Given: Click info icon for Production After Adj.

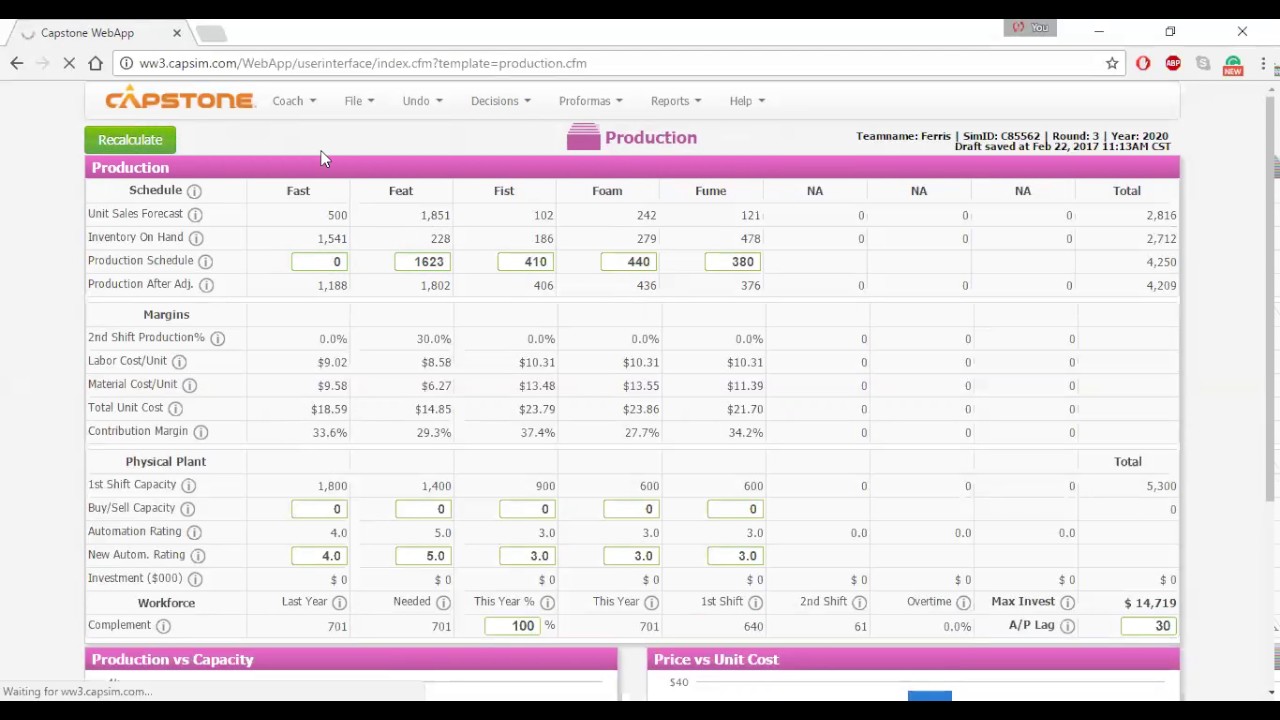Looking at the screenshot, I should pos(206,285).
